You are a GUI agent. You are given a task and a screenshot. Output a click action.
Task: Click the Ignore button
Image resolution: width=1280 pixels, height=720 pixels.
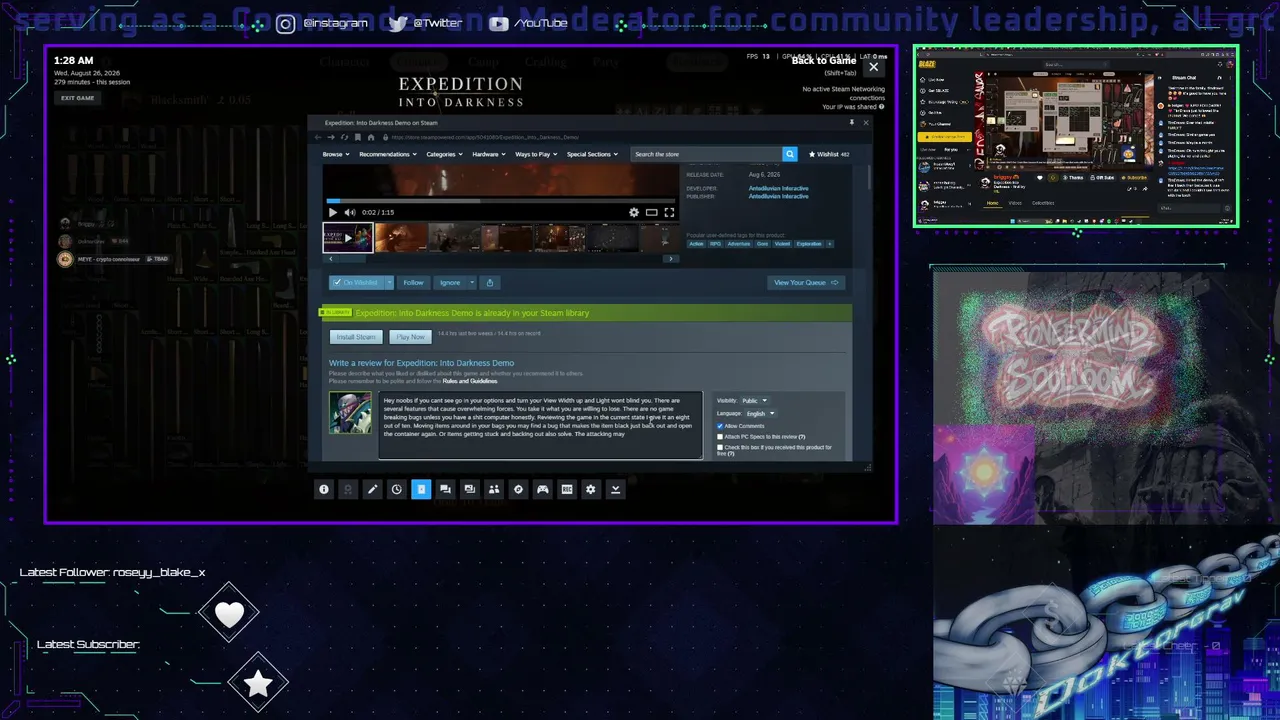point(450,282)
